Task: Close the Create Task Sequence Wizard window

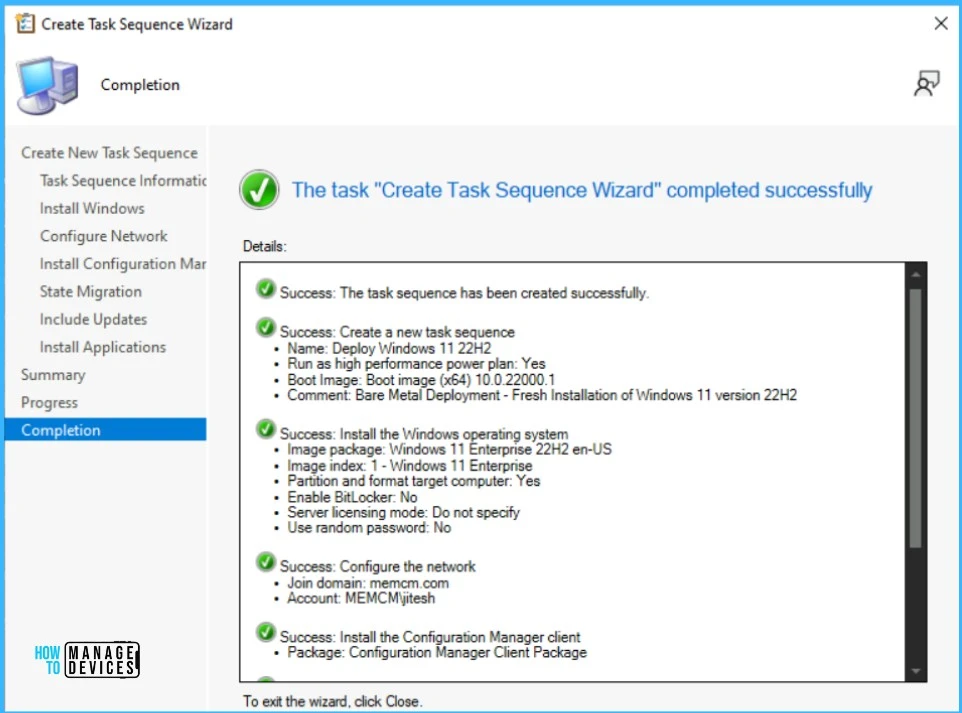Action: [x=941, y=24]
